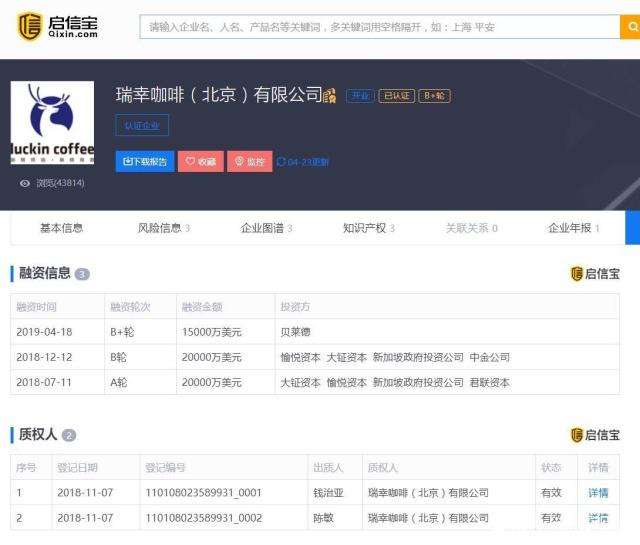The image size is (640, 545).
Task: Open the luckin coffee logo thumbnail
Action: [x=52, y=122]
